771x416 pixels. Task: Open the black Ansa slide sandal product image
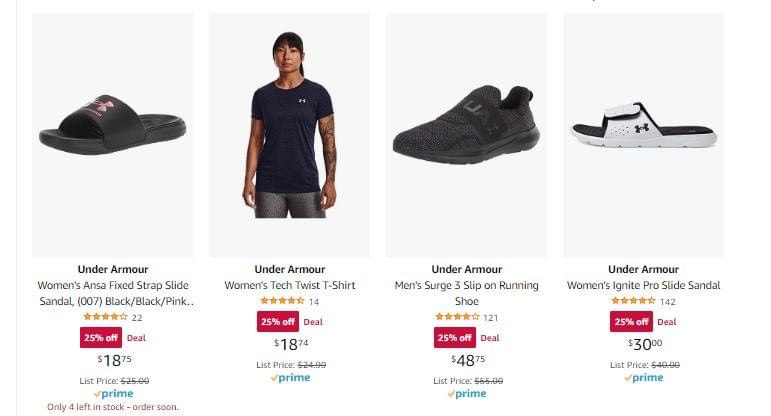pyautogui.click(x=112, y=133)
